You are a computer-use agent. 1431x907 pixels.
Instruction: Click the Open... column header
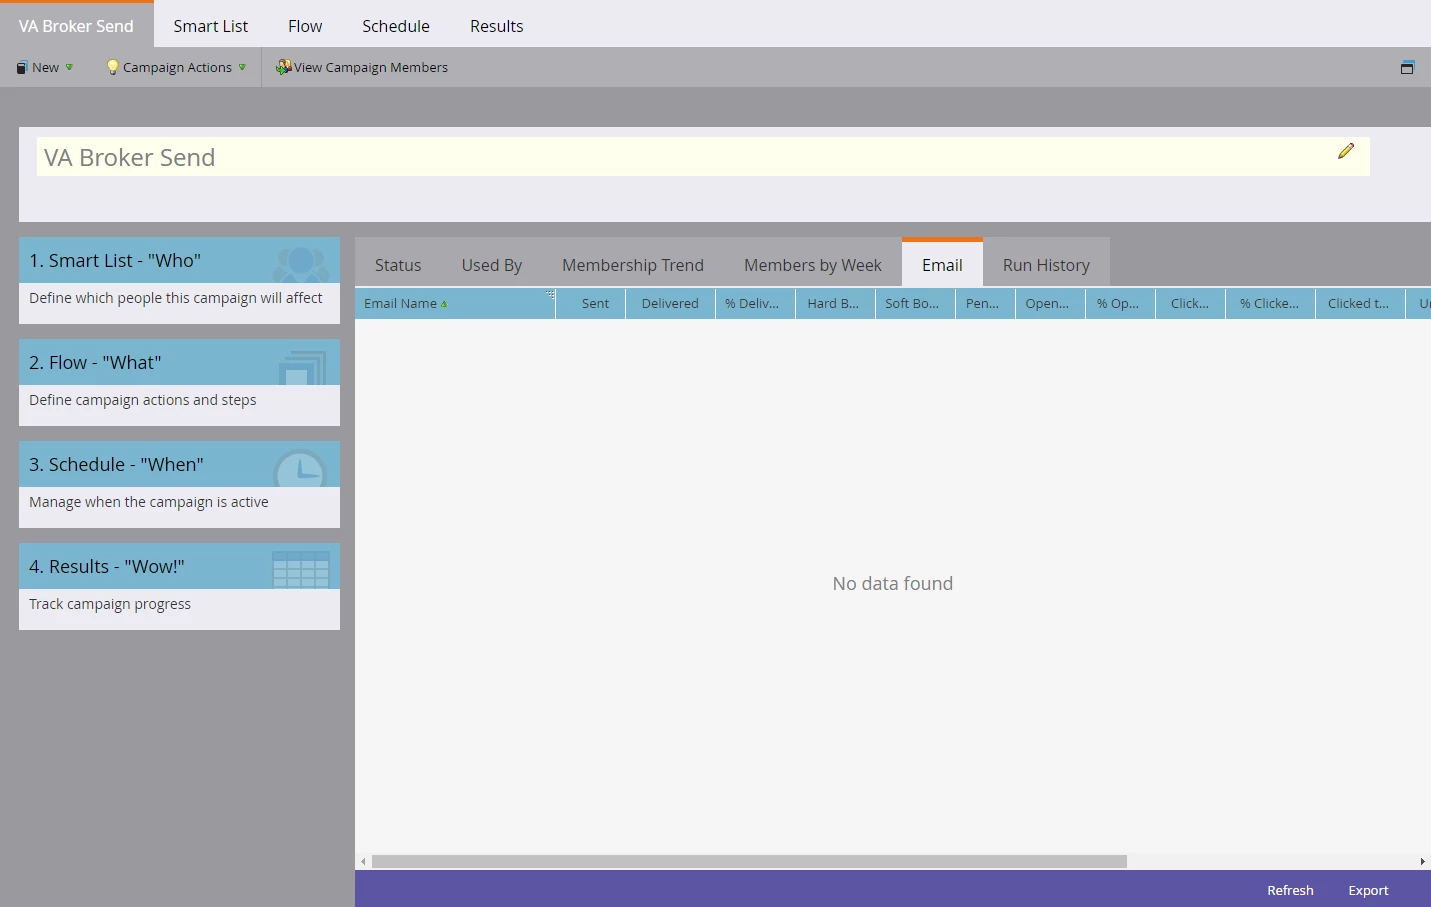coord(1051,303)
